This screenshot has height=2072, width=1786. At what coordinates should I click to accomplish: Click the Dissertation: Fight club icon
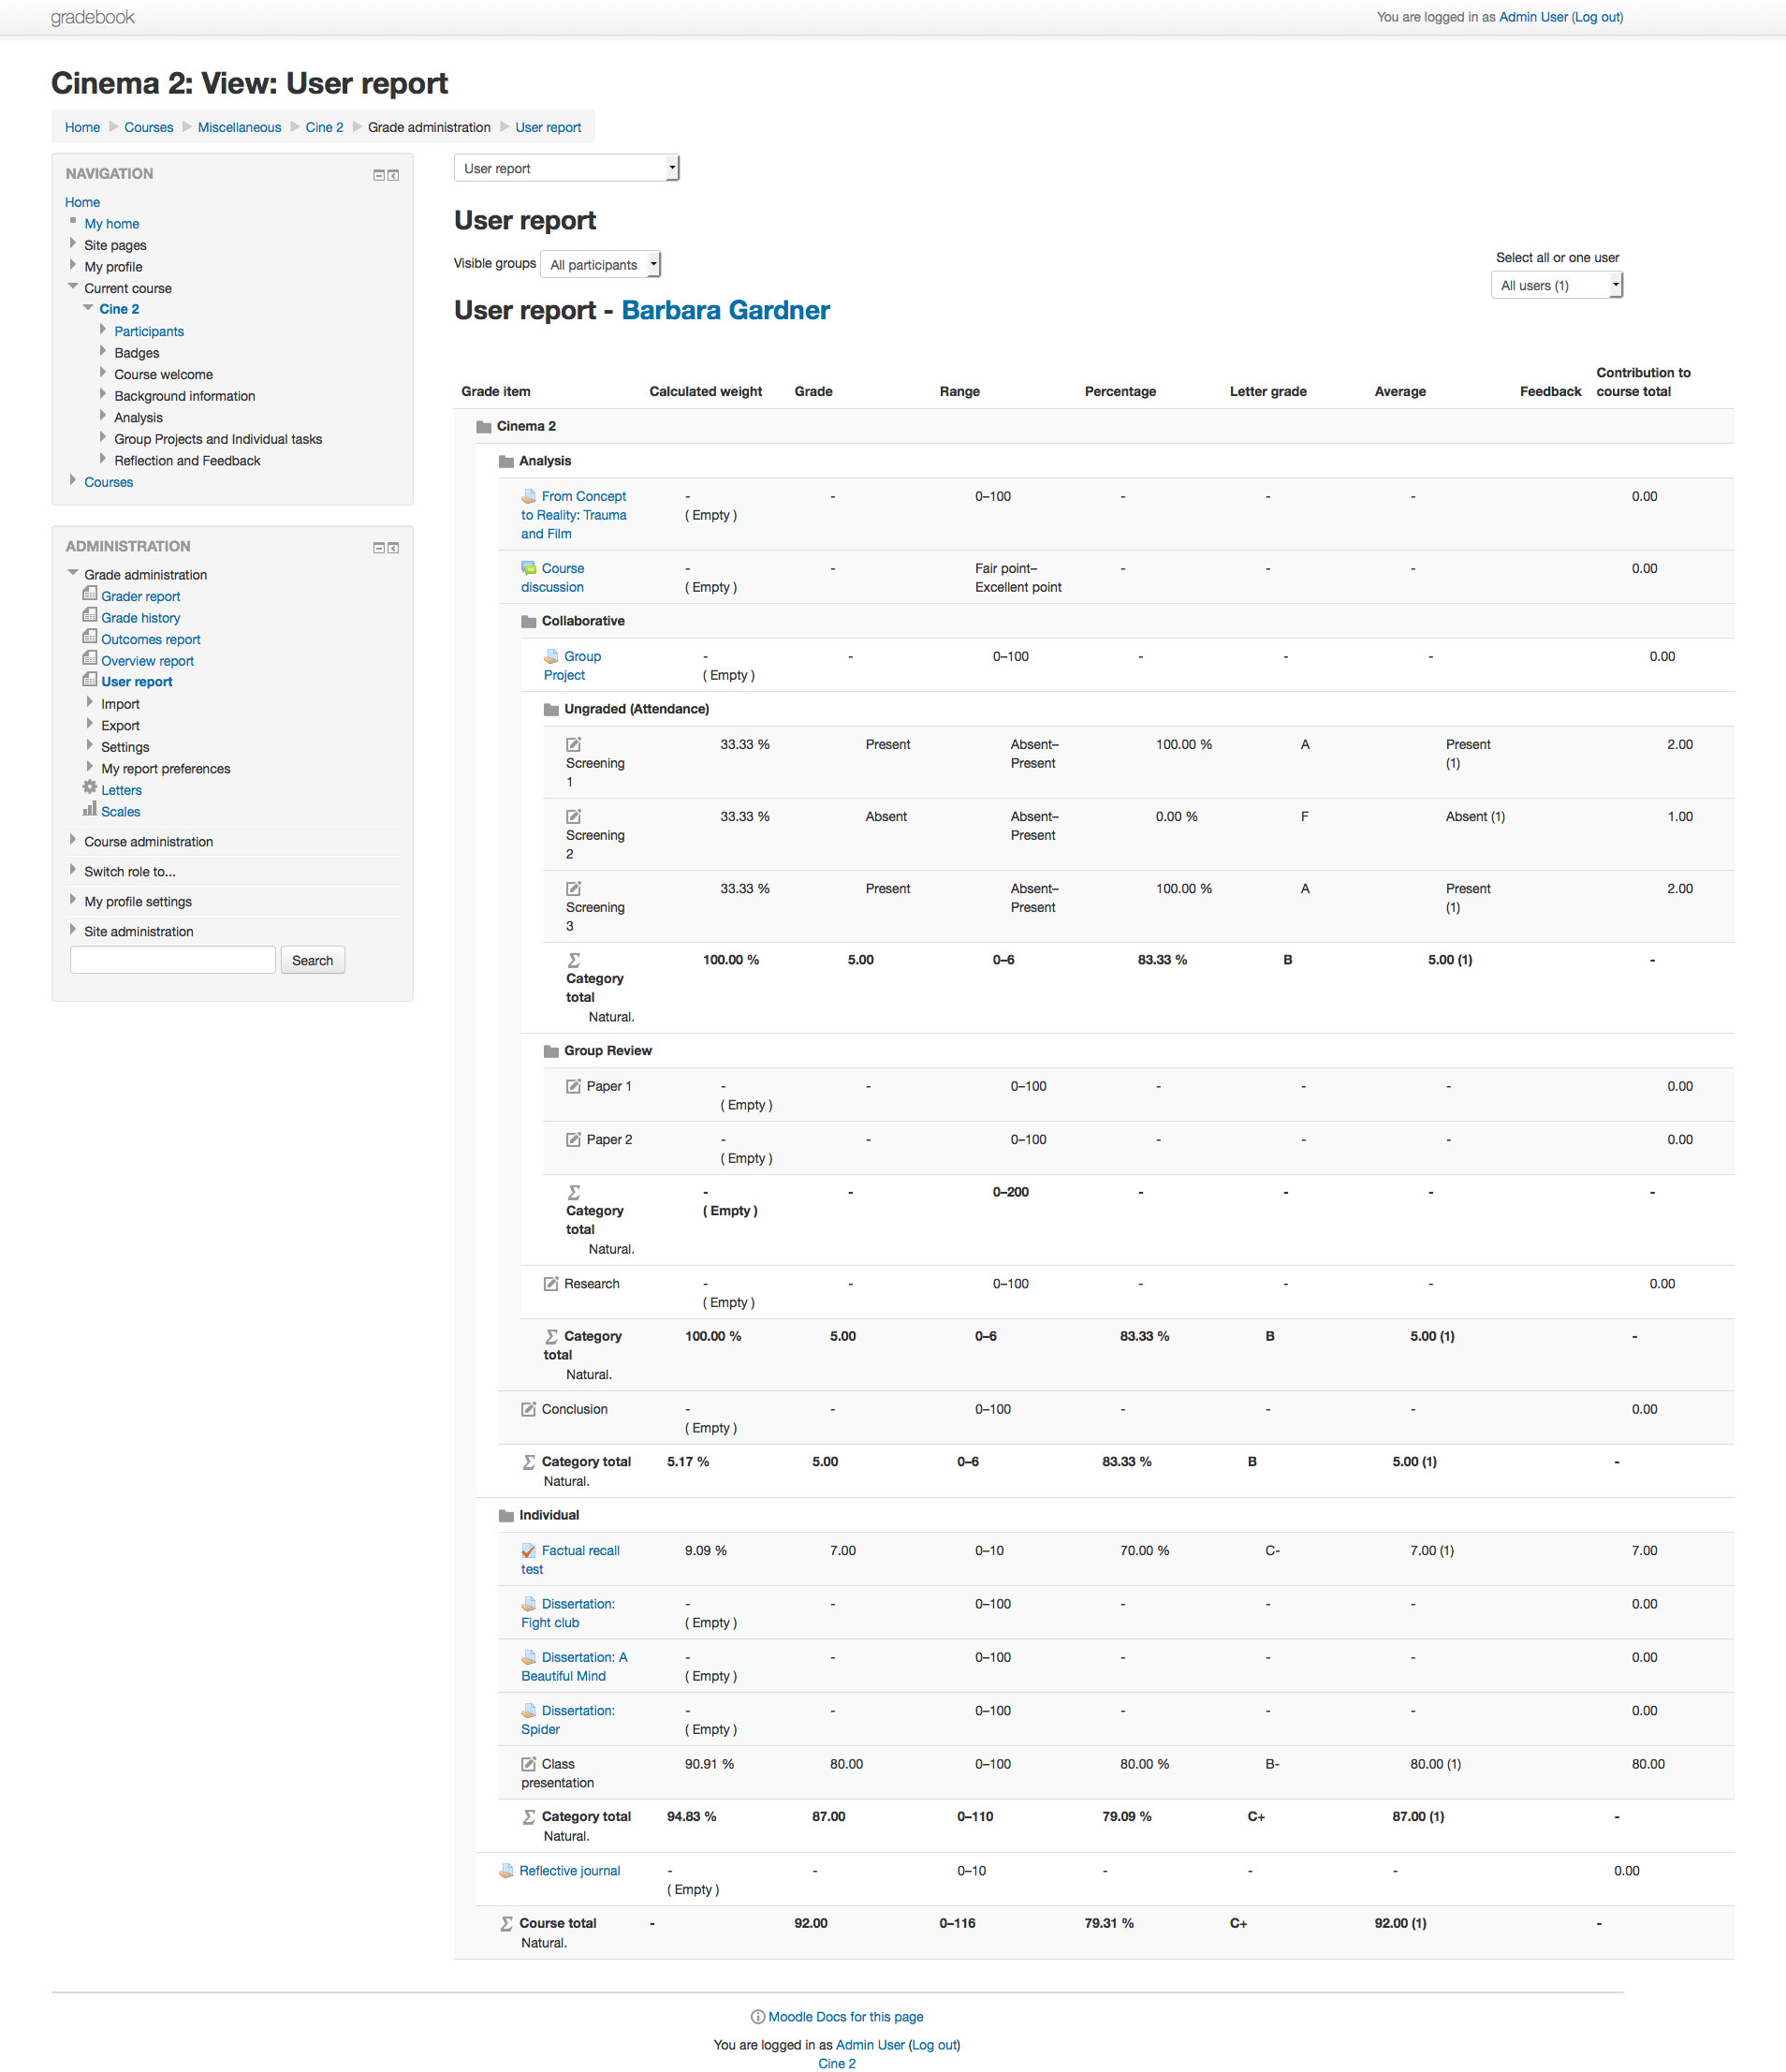529,1604
